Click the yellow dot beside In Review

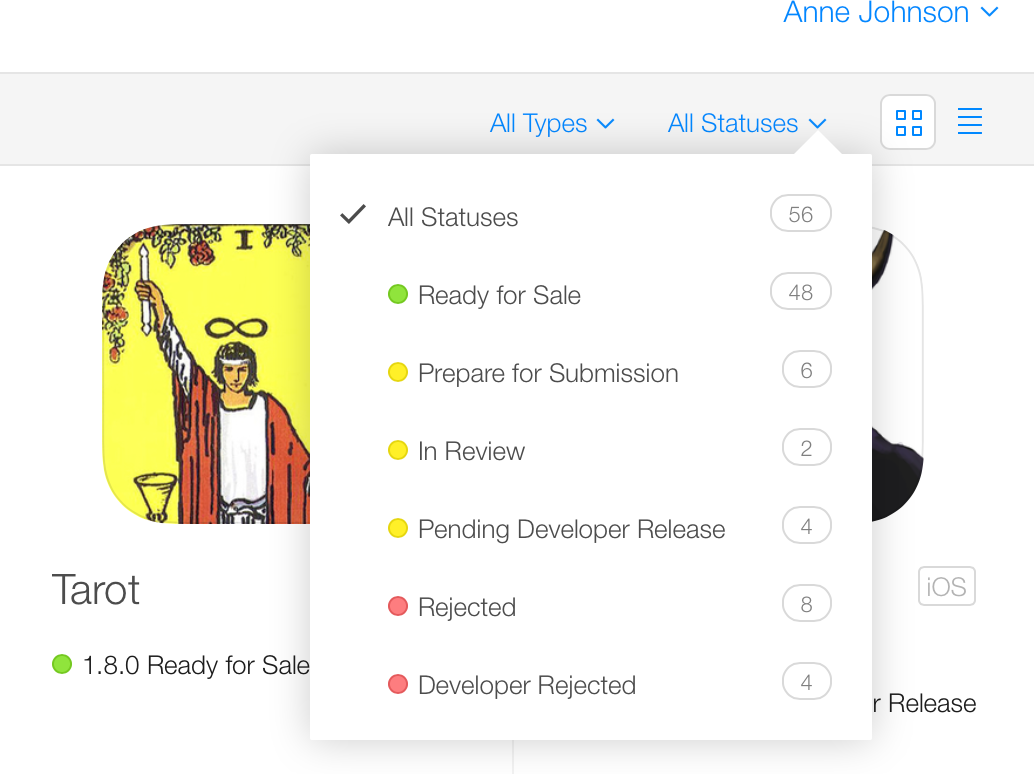(398, 451)
